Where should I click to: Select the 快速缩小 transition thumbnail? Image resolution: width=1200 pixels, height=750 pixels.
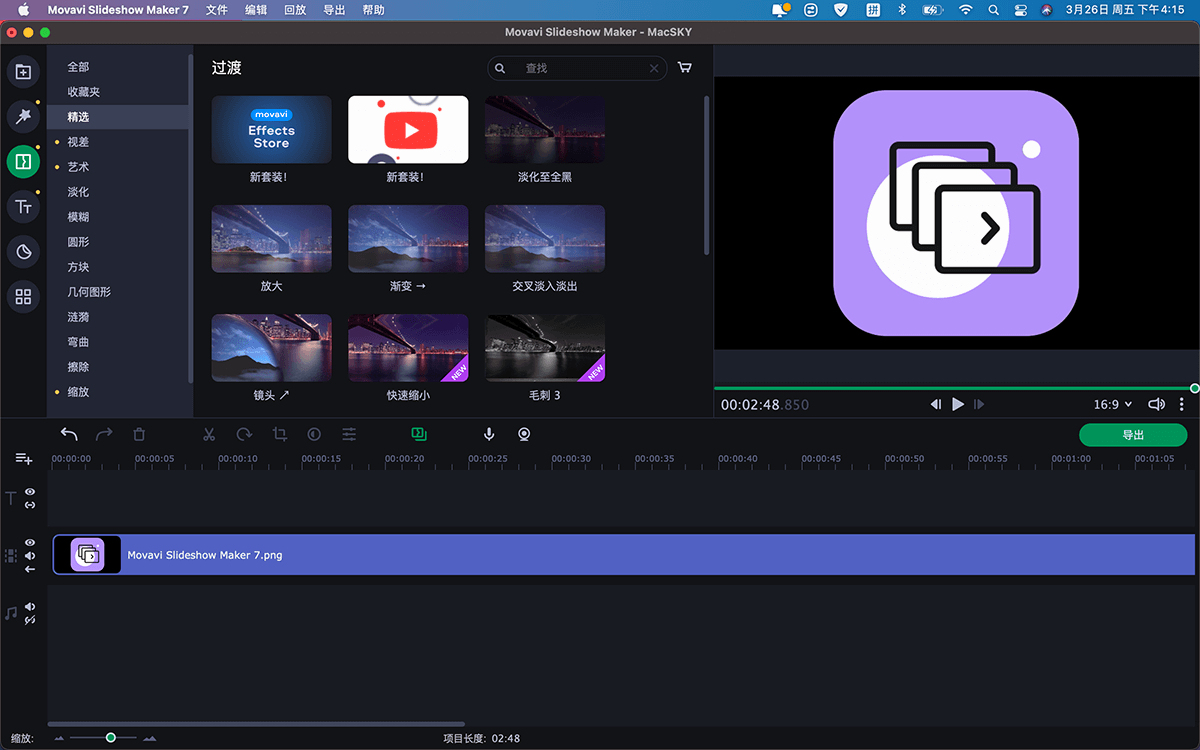(x=408, y=348)
